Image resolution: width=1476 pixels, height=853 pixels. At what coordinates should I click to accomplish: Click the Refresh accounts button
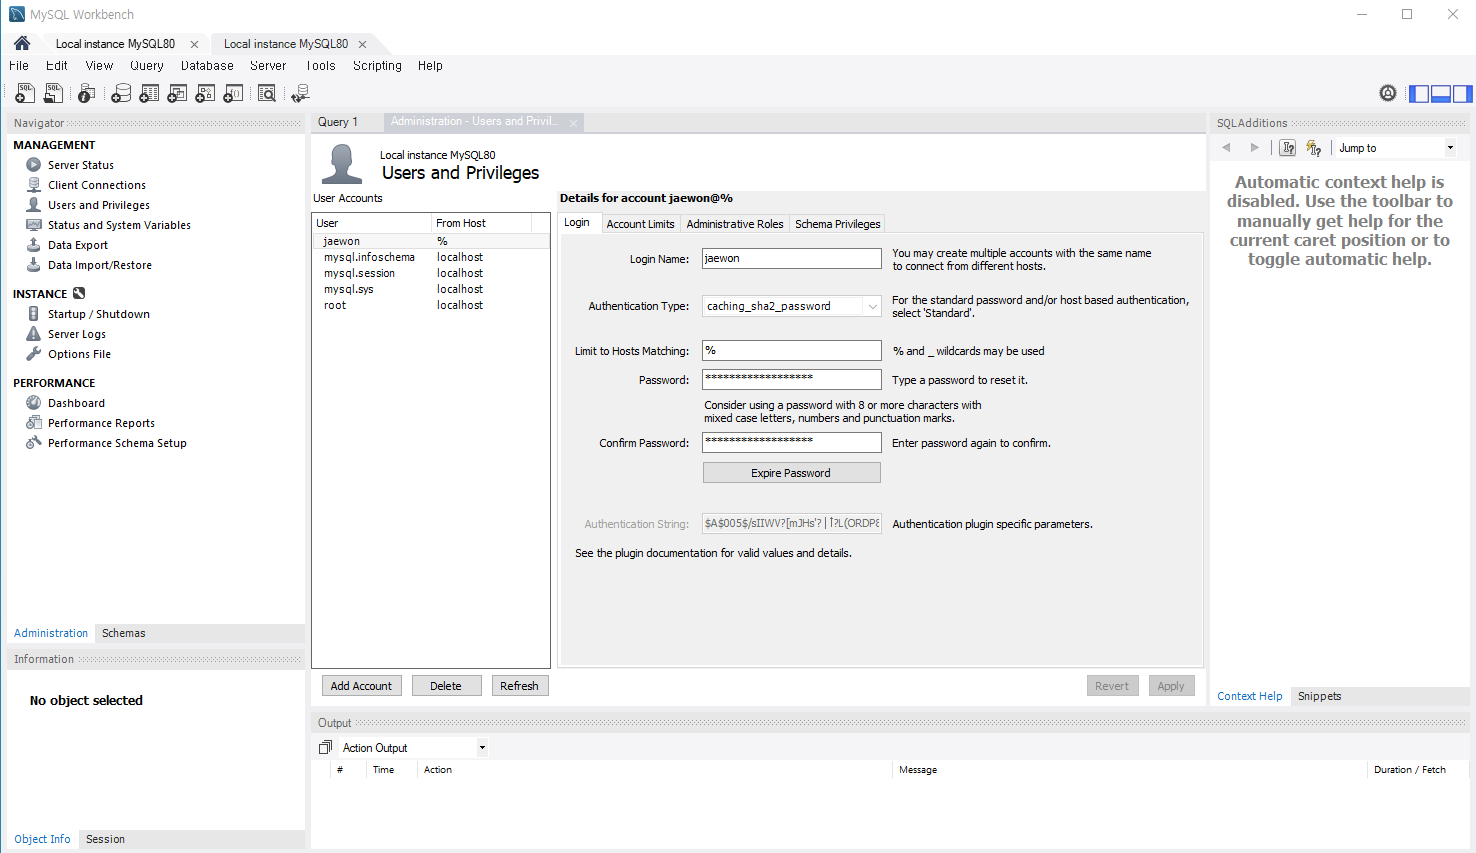click(519, 686)
